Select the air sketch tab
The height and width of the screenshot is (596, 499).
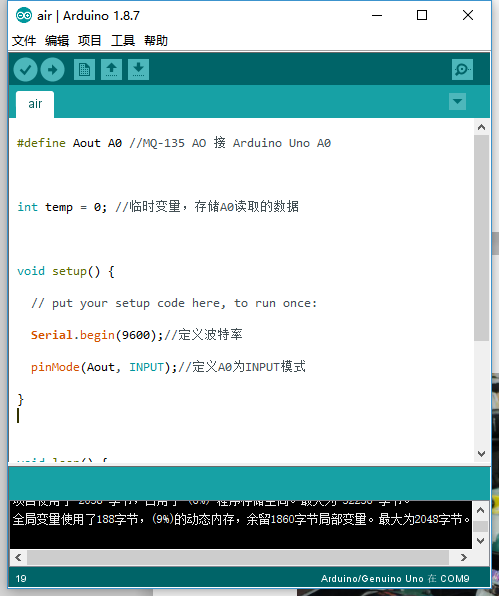point(35,104)
